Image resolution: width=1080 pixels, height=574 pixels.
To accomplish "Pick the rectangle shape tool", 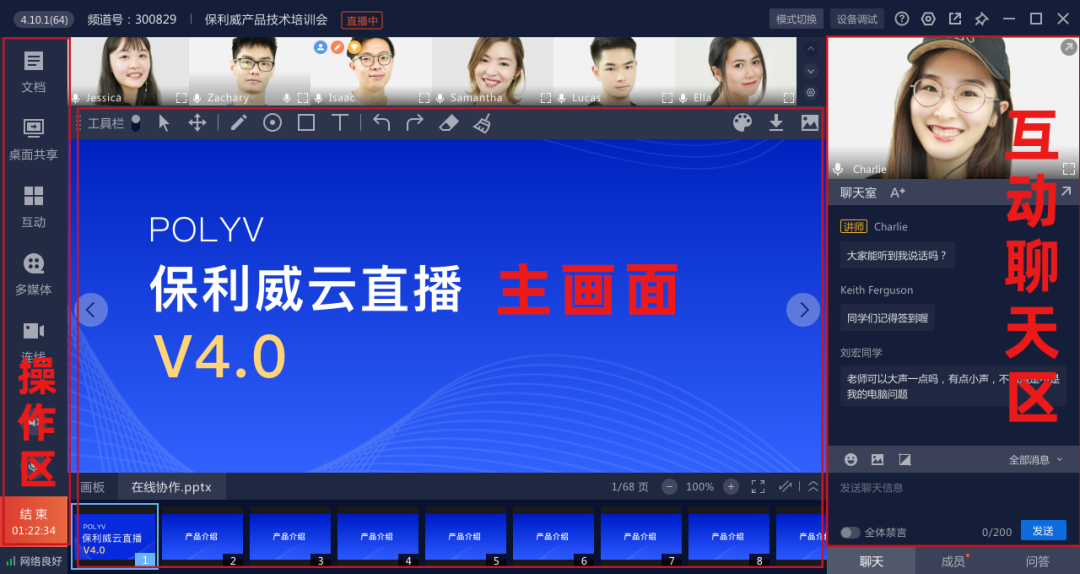I will (306, 122).
